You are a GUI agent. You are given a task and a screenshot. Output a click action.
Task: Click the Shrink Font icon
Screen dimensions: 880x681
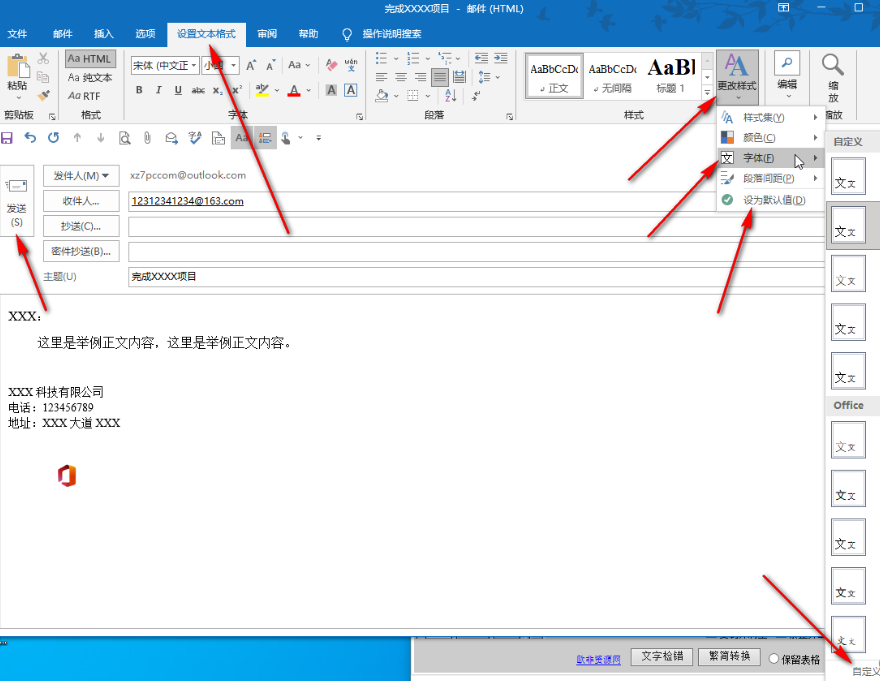point(271,65)
